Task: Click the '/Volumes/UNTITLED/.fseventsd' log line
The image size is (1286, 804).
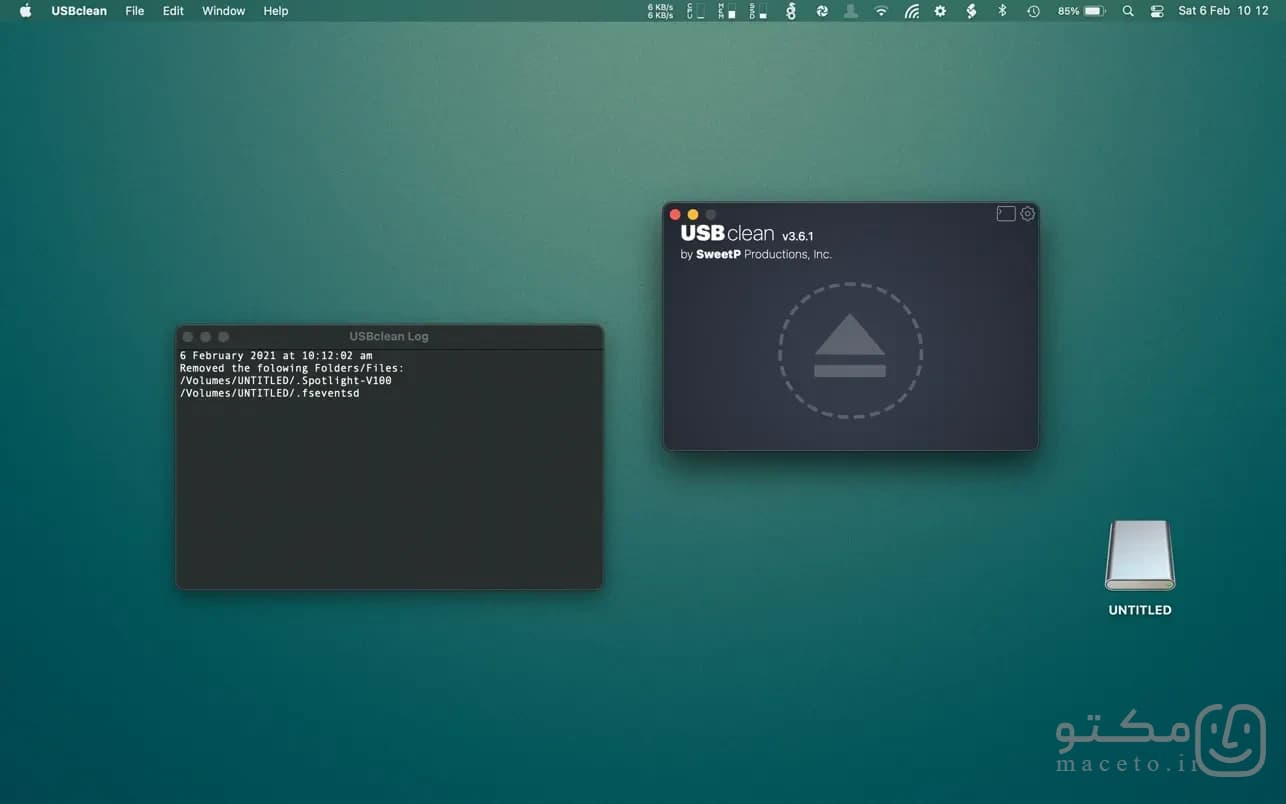Action: pyautogui.click(x=270, y=393)
